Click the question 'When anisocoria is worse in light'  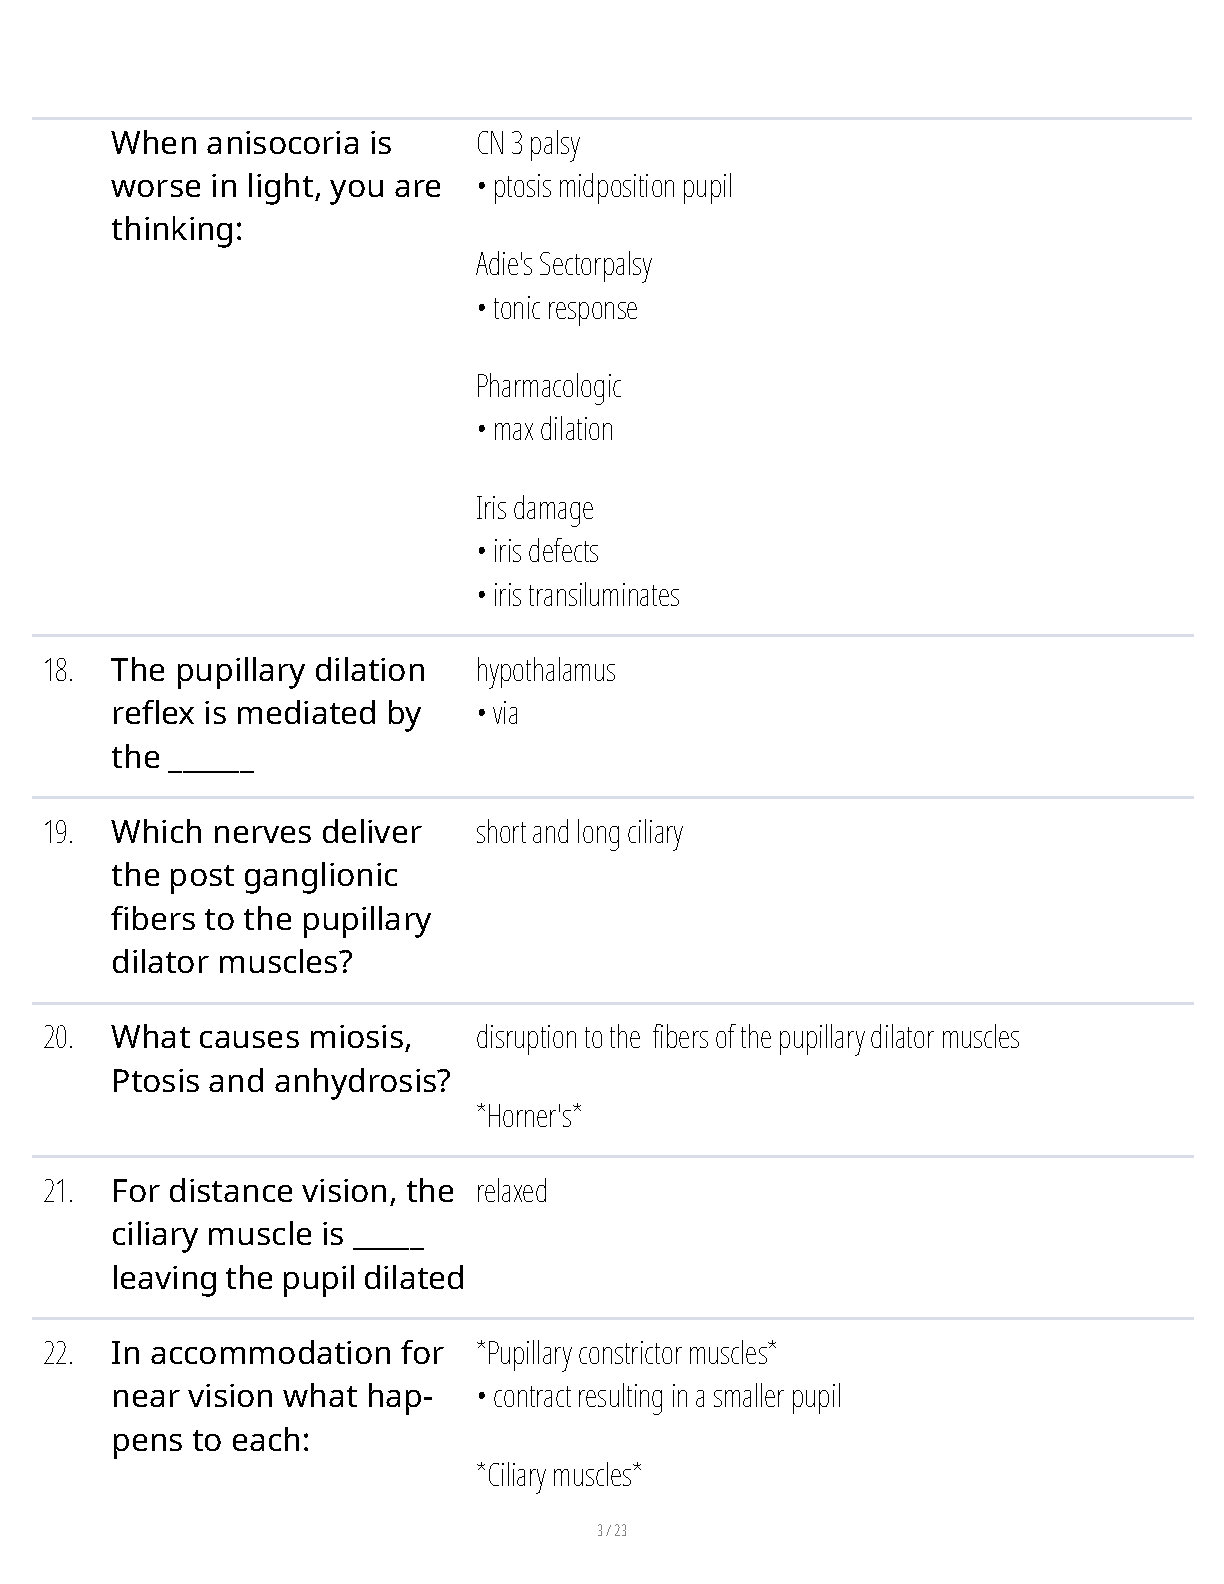276,186
